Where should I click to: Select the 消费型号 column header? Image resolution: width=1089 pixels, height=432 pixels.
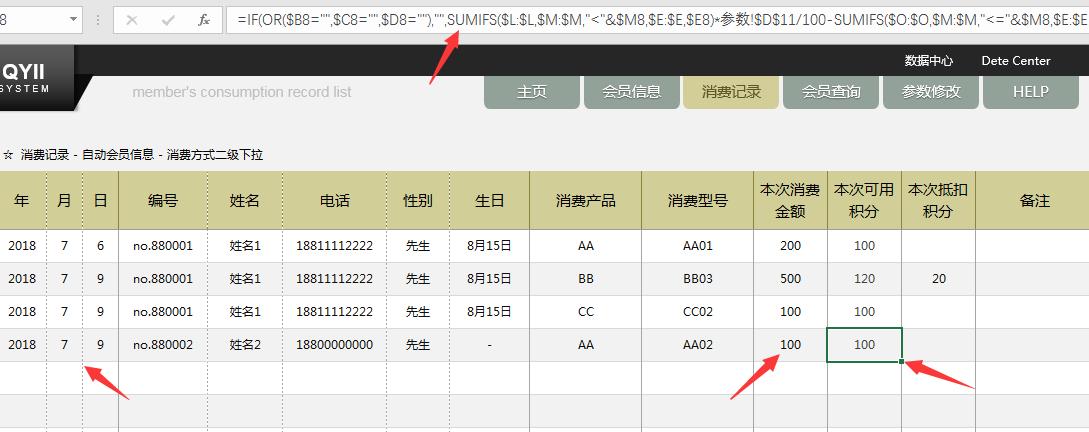click(x=698, y=201)
